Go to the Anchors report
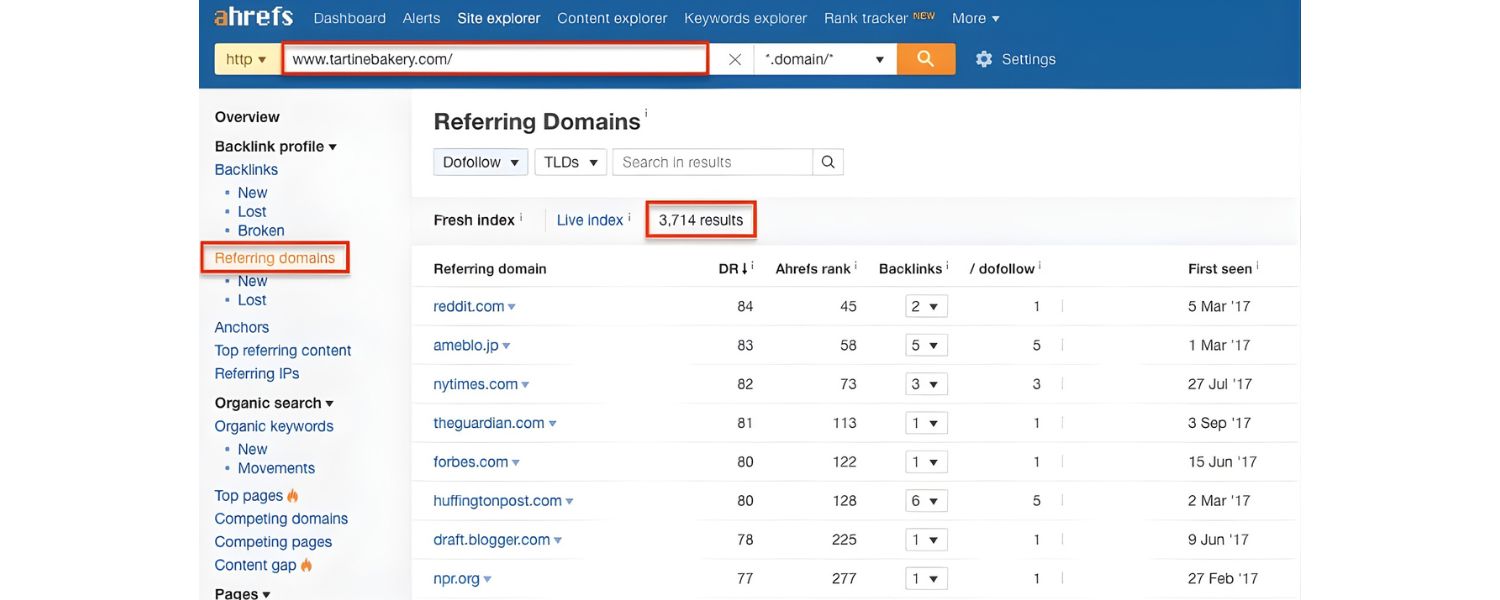The height and width of the screenshot is (600, 1500). (x=241, y=325)
